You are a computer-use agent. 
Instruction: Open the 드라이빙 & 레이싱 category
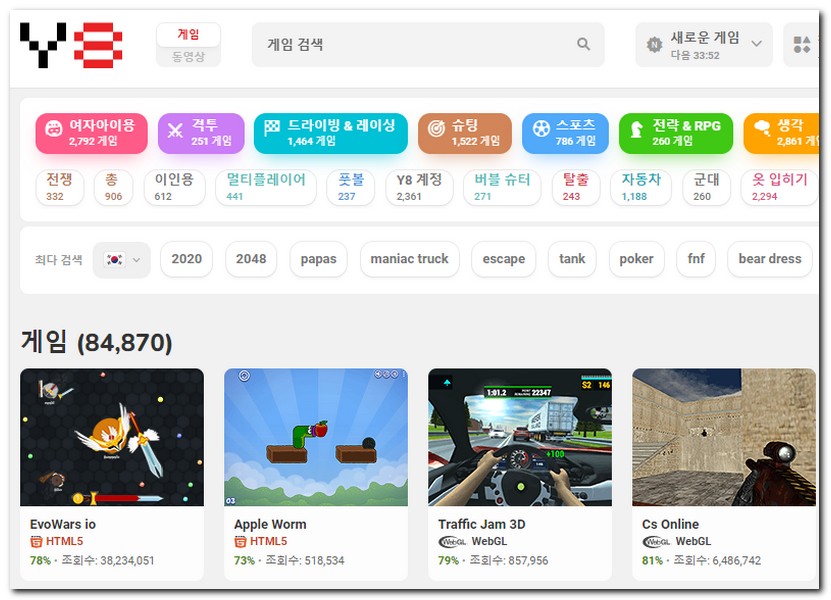pos(331,133)
